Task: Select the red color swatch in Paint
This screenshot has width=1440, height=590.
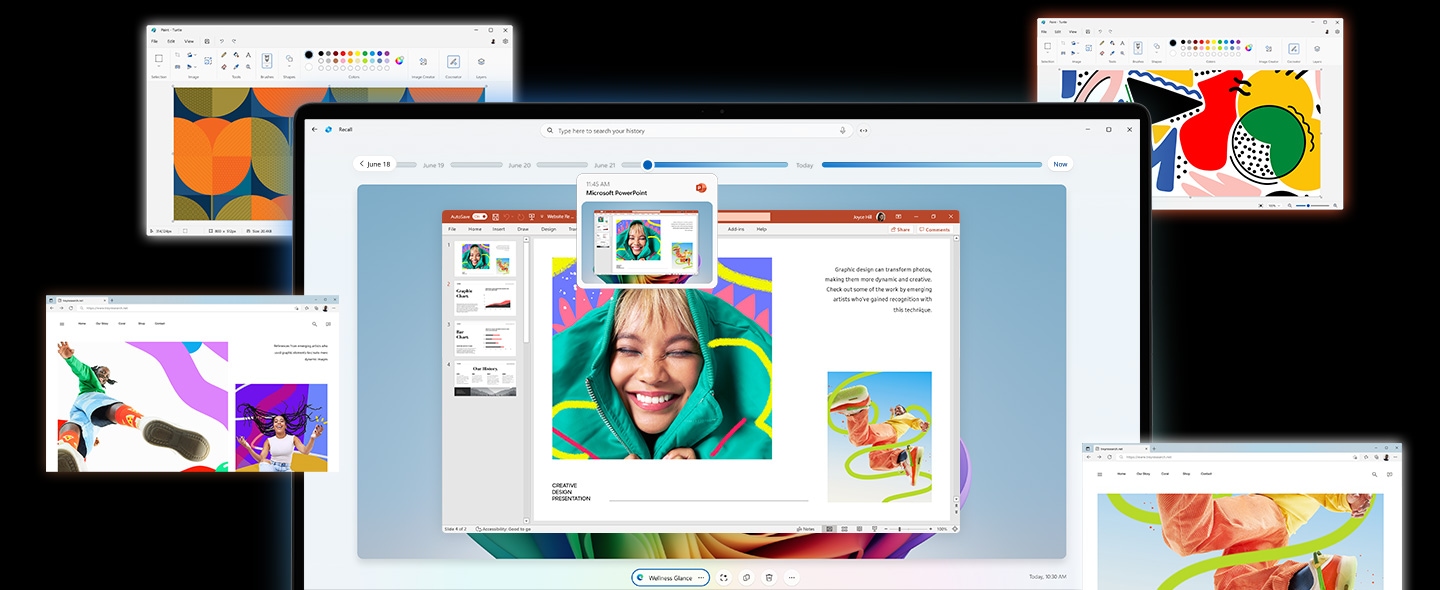Action: 342,54
